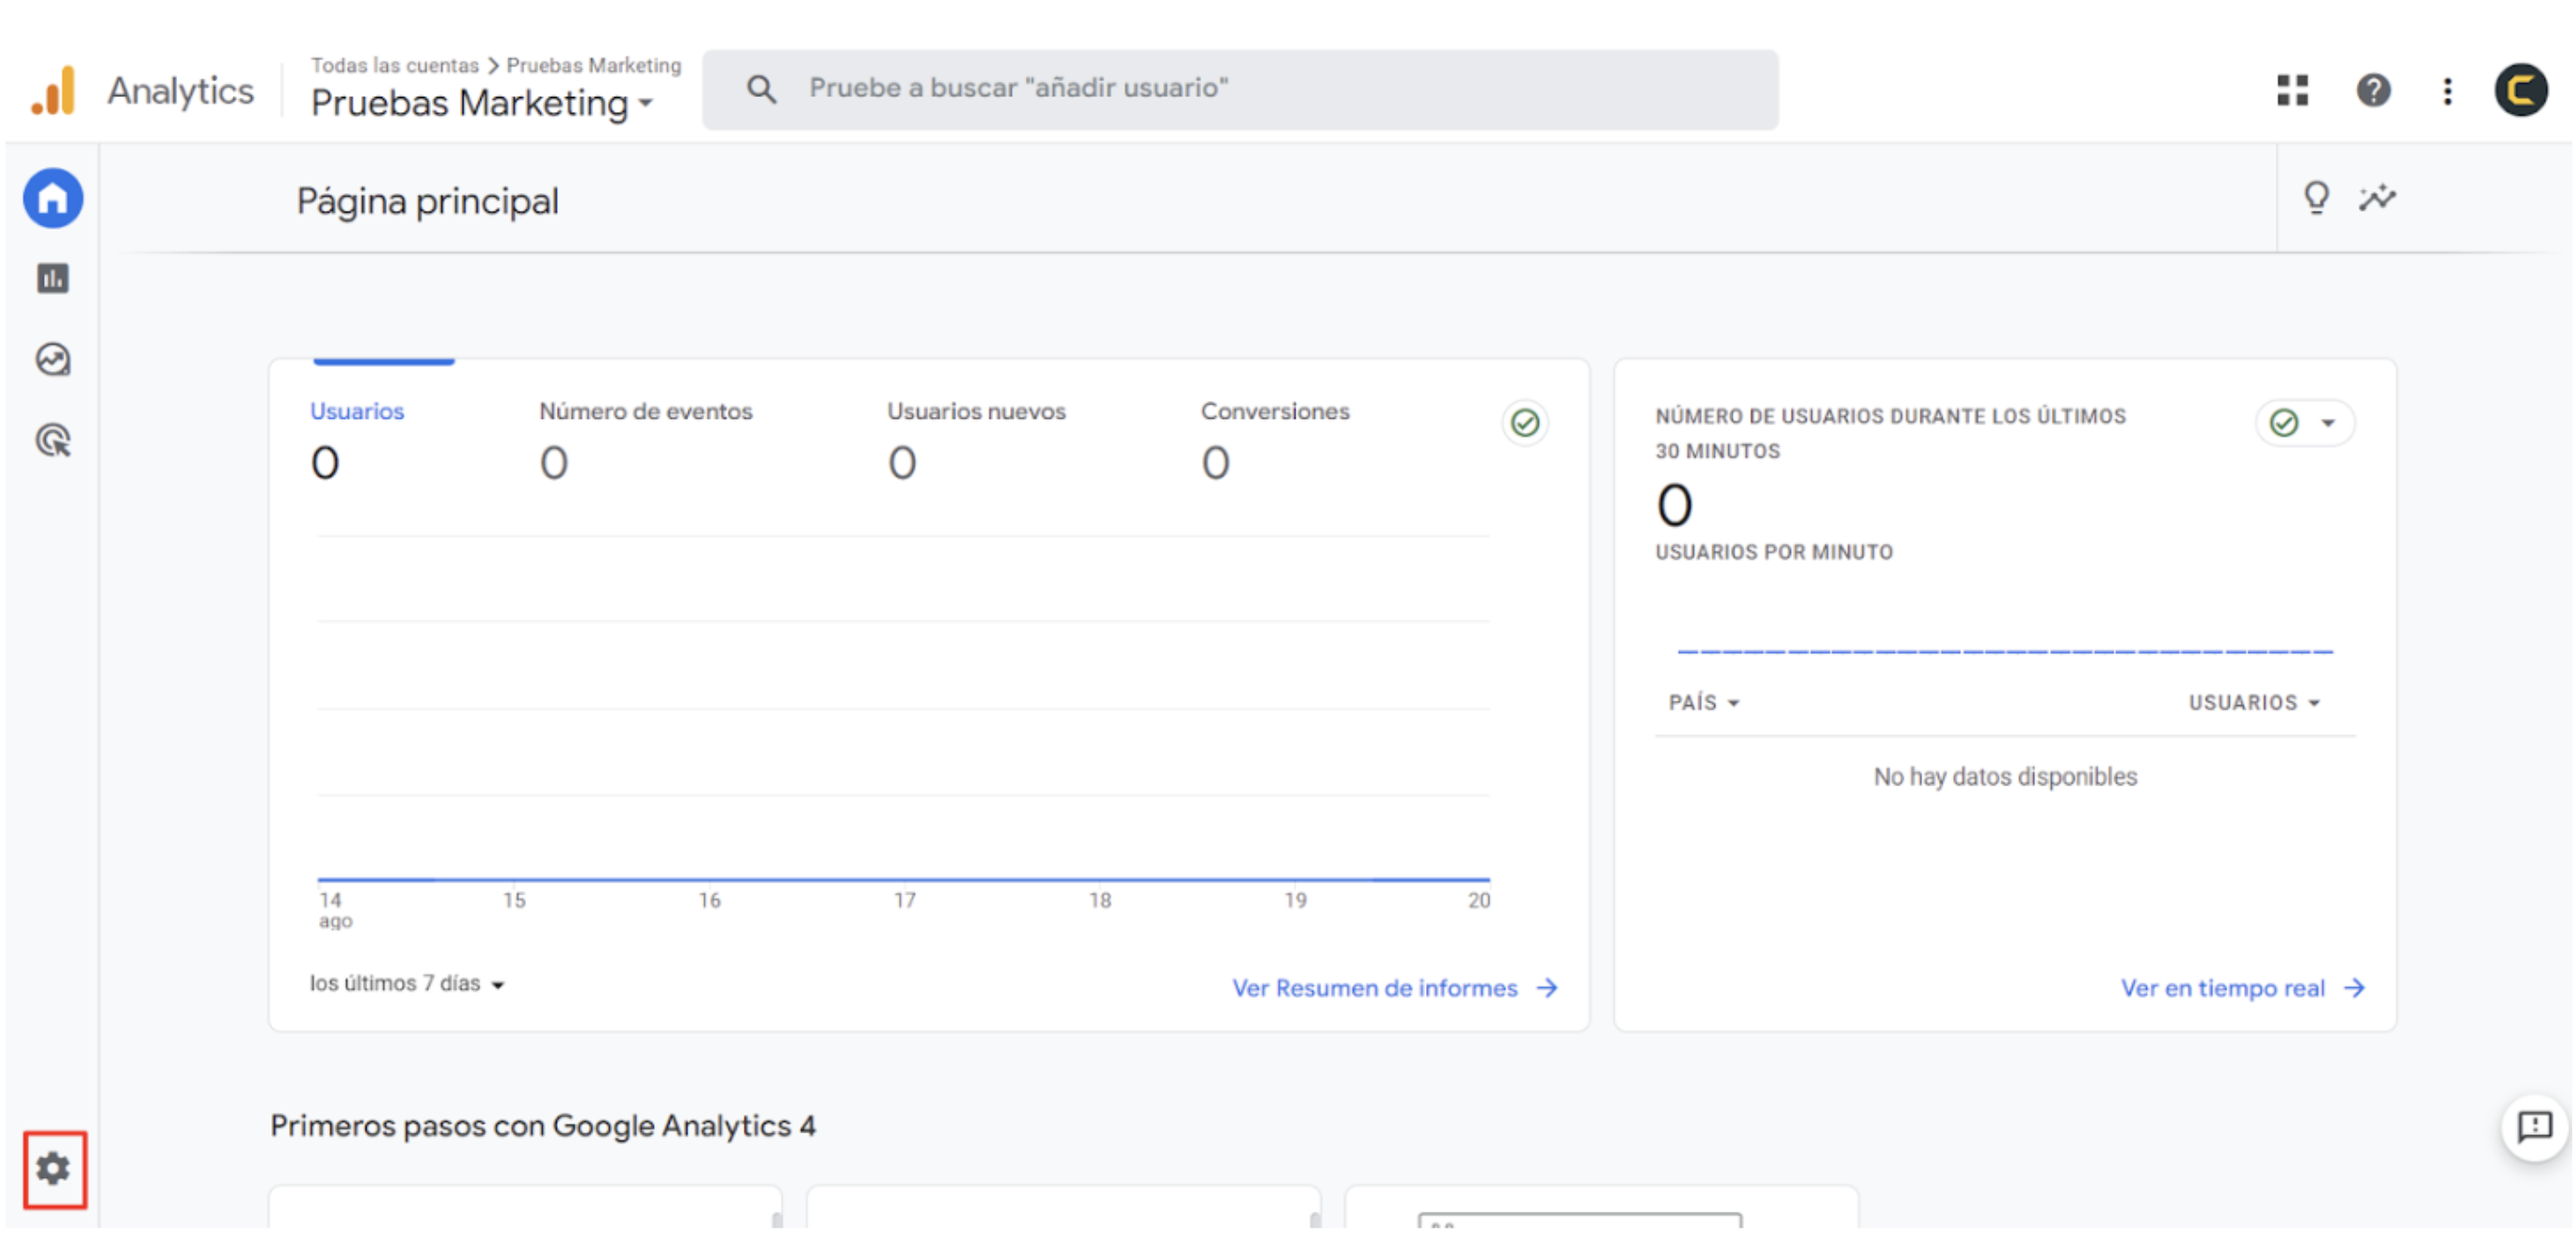Select the Usuarios nuevos metric tab
2576x1235 pixels.
(976, 440)
